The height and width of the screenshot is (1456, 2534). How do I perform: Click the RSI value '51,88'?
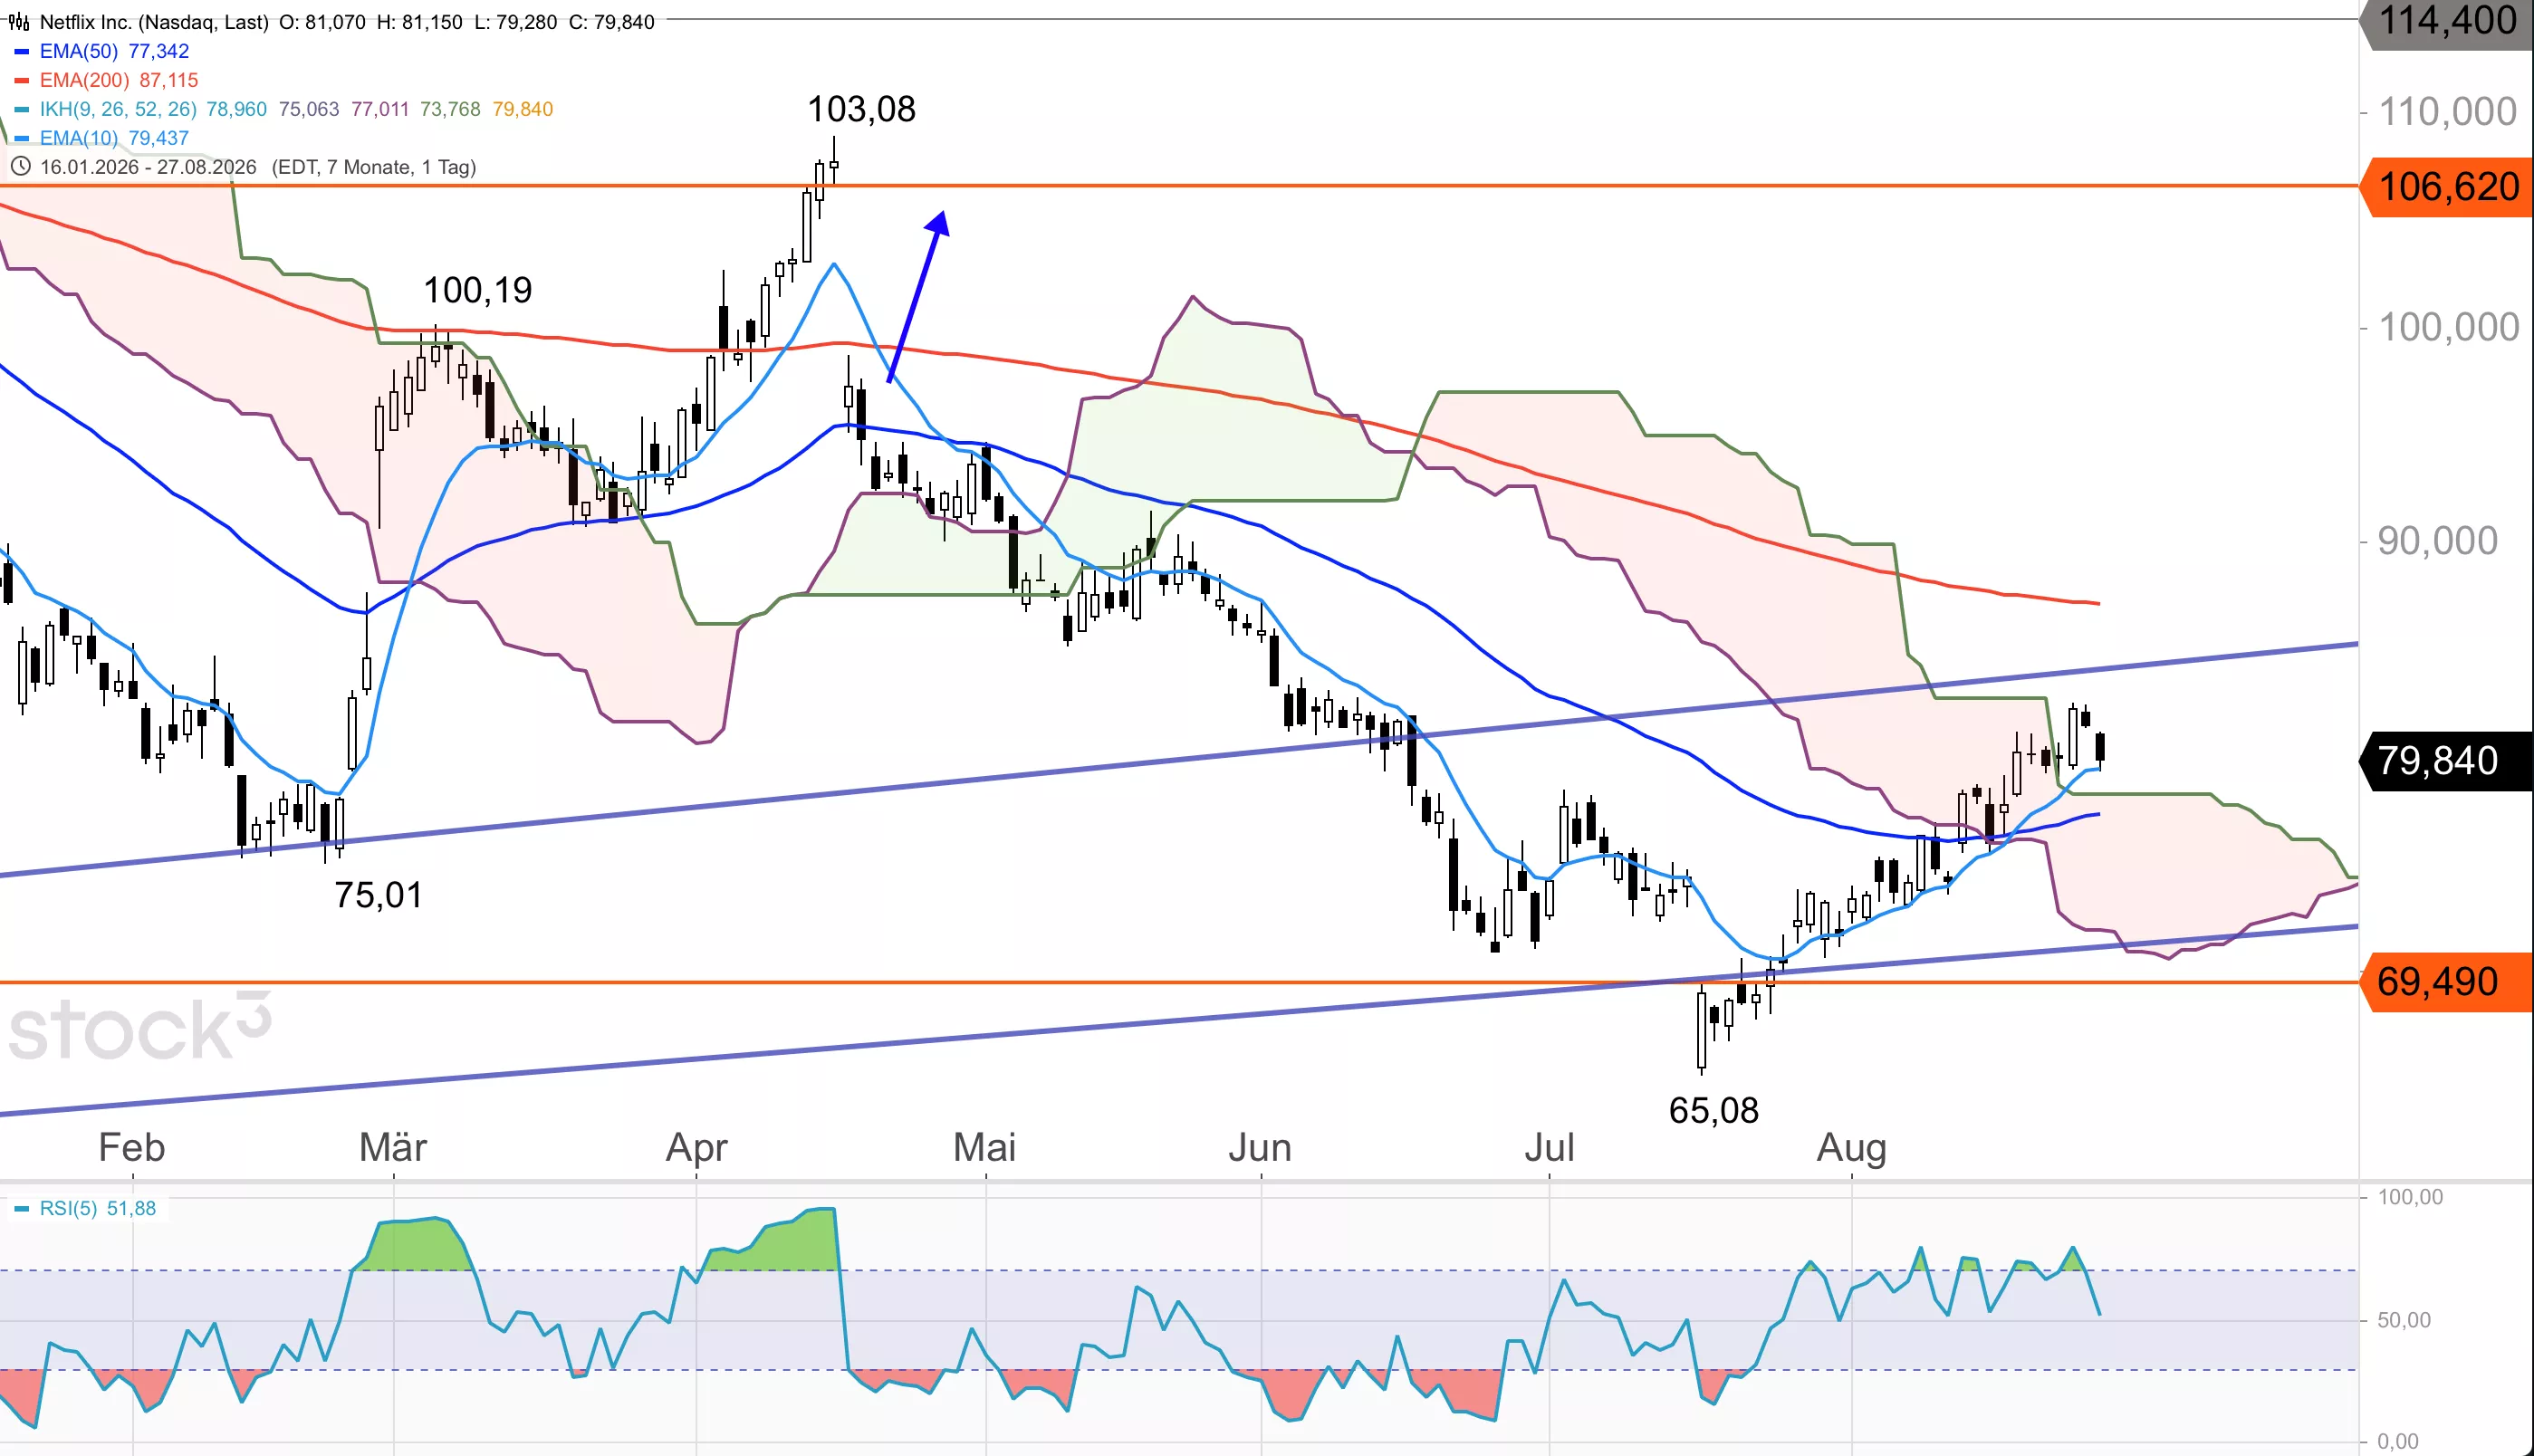(132, 1209)
